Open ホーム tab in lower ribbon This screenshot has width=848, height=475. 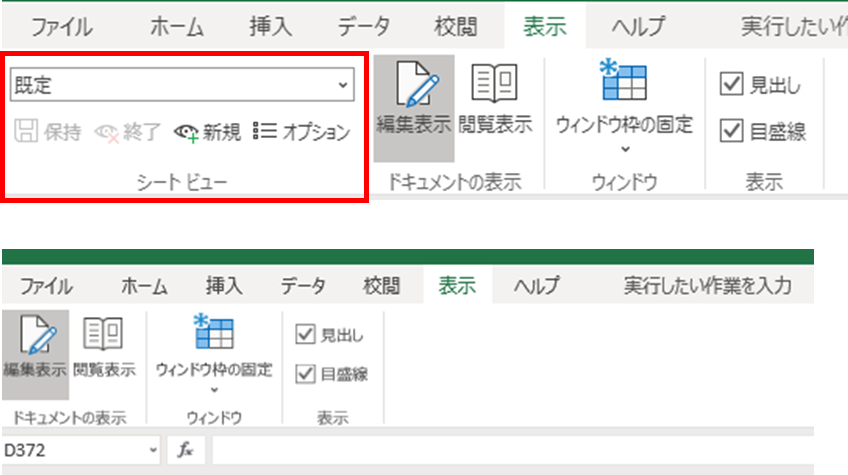click(x=144, y=286)
